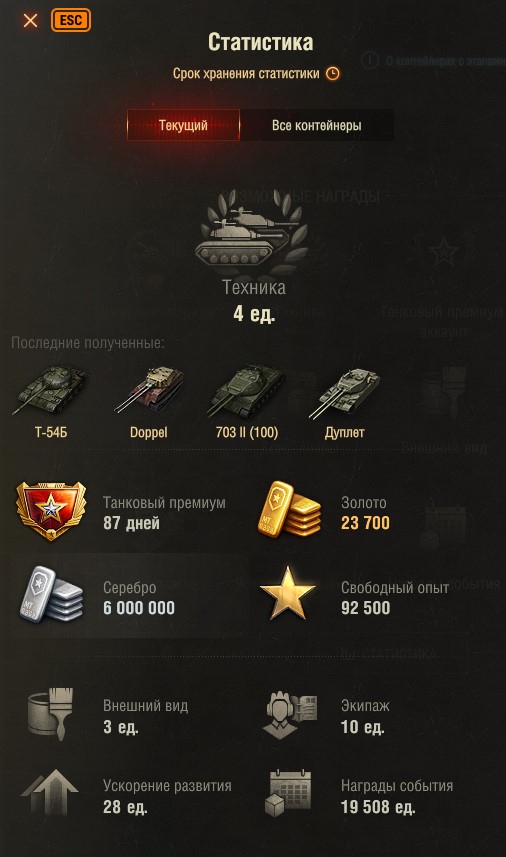506x857 pixels.
Task: Switch to the Все контейнеры tab
Action: pos(316,125)
